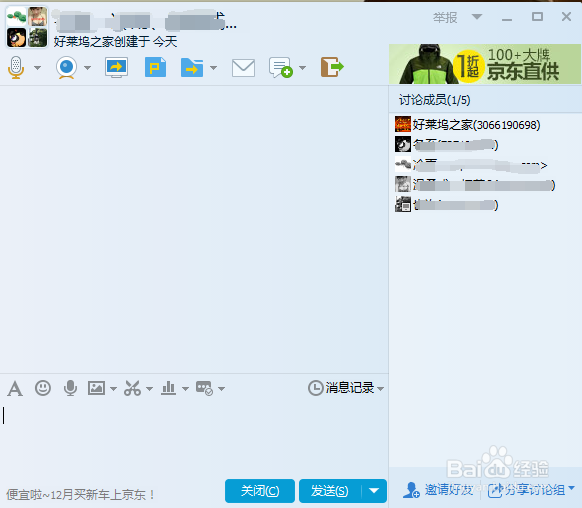Open voice call options dropdown arrow
Image resolution: width=582 pixels, height=508 pixels.
coord(37,68)
